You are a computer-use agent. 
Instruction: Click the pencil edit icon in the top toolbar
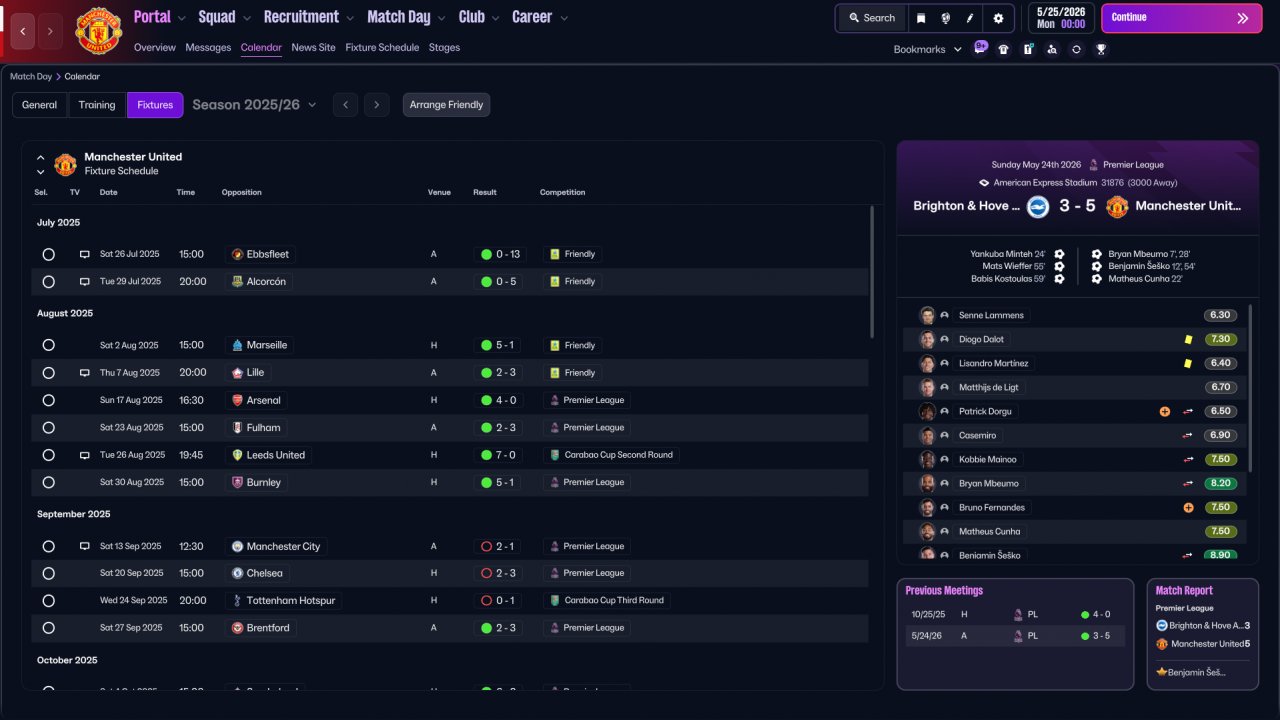click(970, 18)
